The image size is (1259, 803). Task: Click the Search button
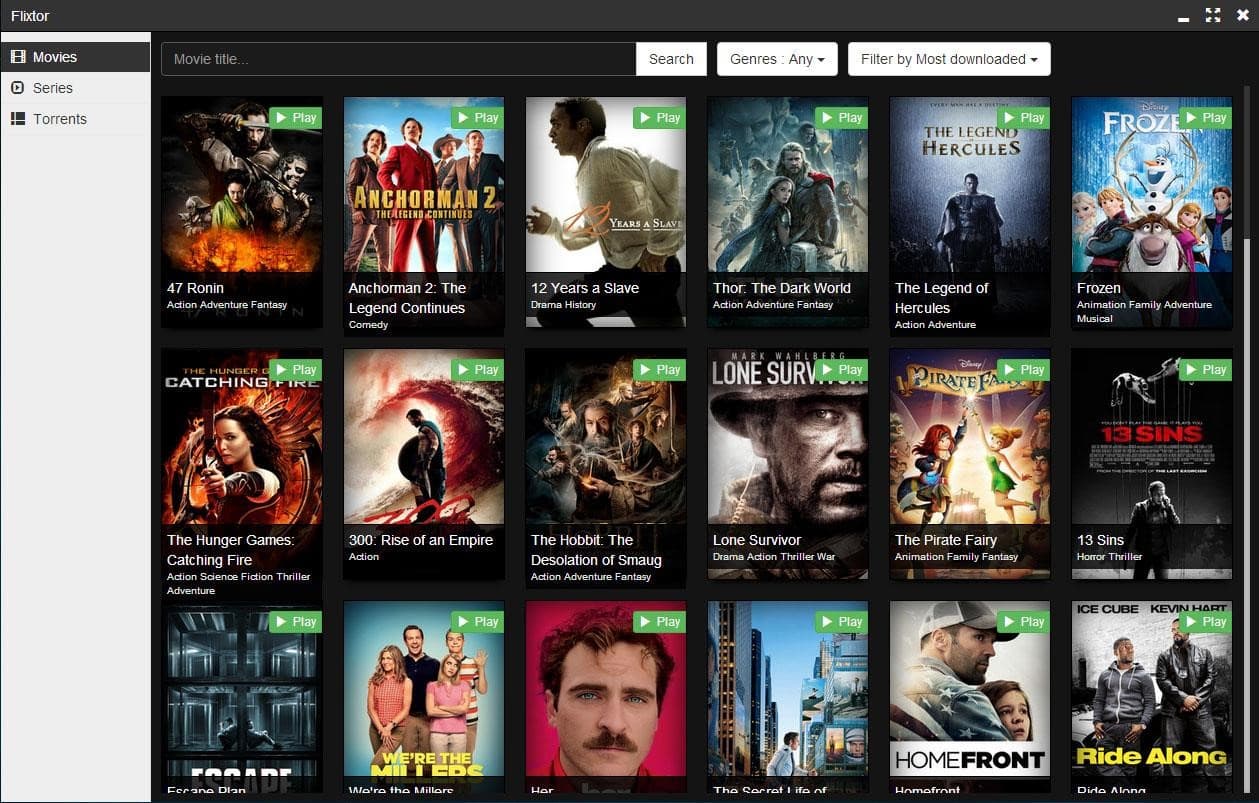tap(671, 59)
